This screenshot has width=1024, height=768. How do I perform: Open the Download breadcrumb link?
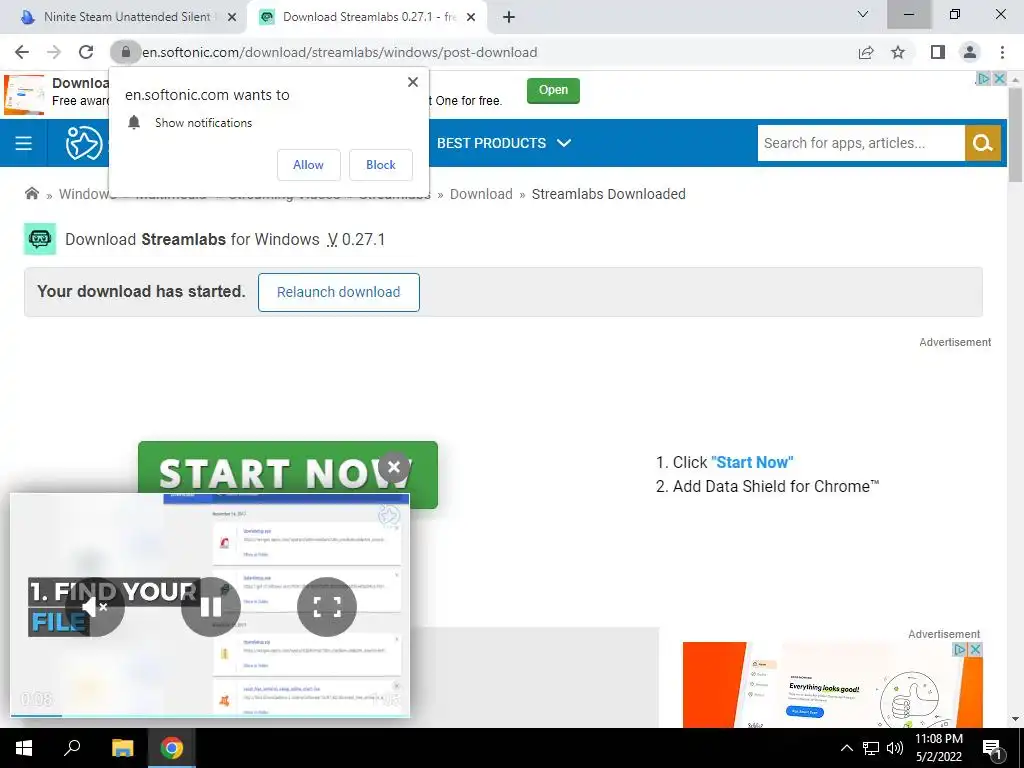tap(481, 194)
